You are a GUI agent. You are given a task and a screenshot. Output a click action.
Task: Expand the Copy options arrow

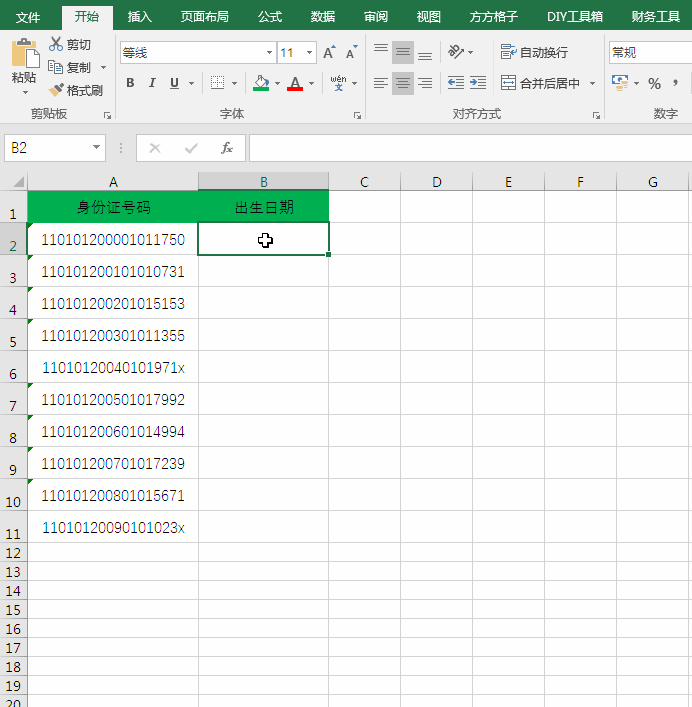[x=104, y=68]
